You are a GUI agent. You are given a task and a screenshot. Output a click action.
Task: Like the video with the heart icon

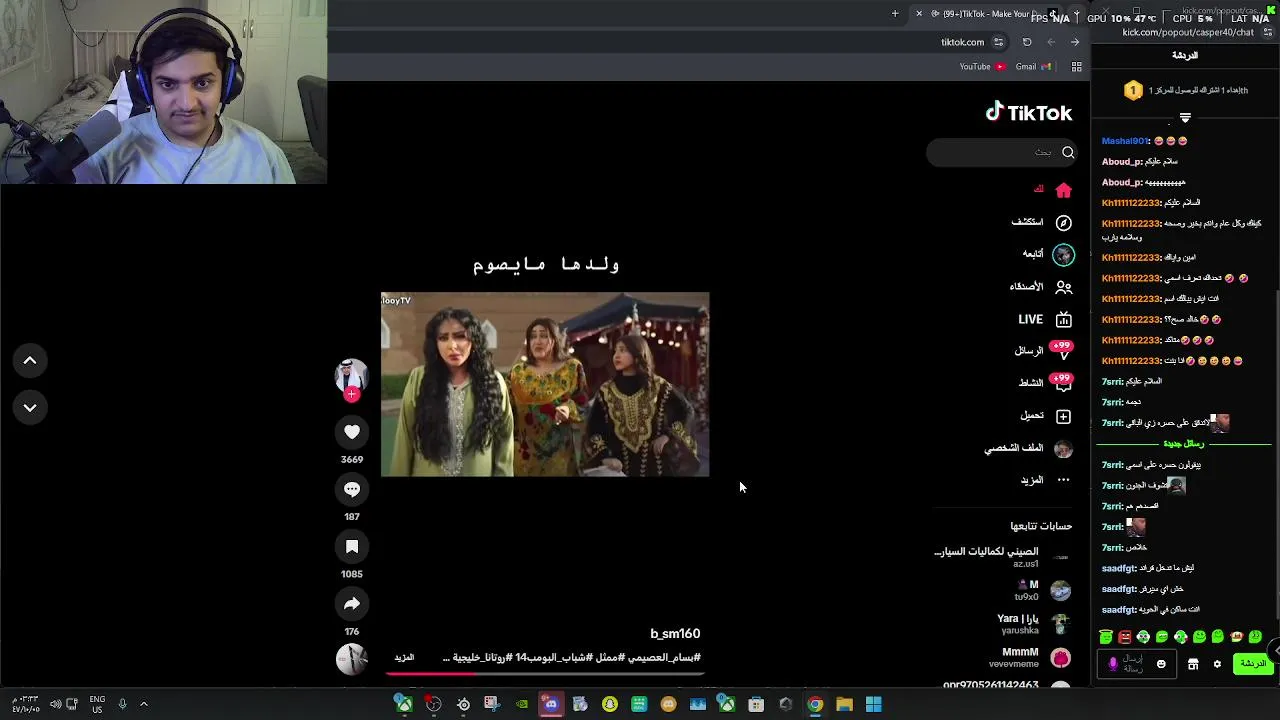(352, 432)
